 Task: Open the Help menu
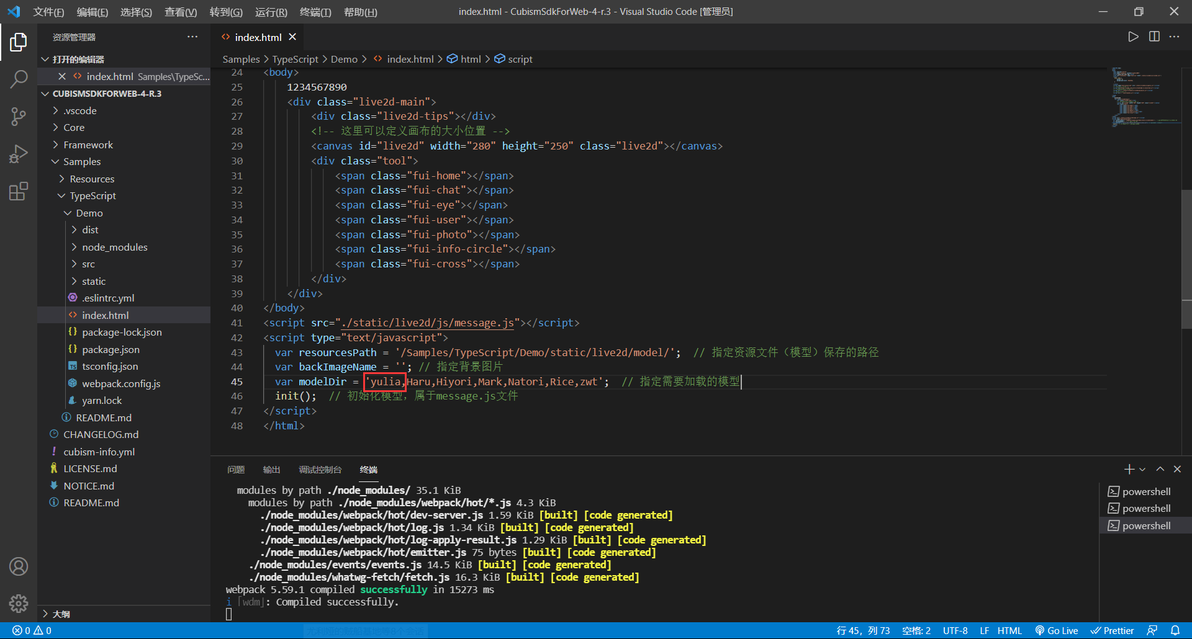pos(360,12)
